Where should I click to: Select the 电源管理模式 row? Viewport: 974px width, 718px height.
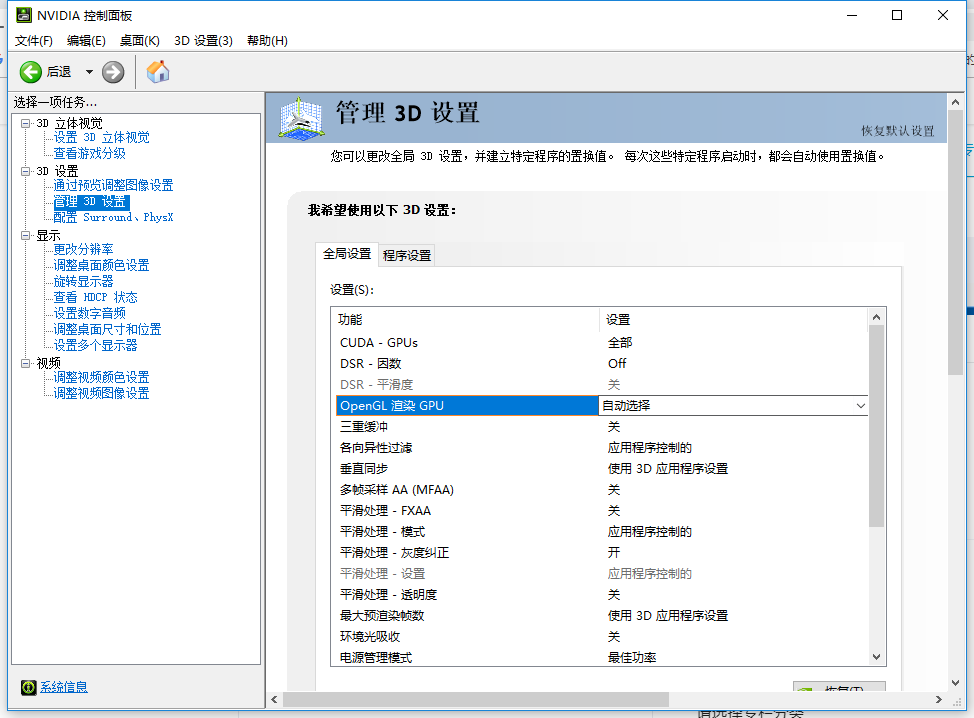(601, 657)
